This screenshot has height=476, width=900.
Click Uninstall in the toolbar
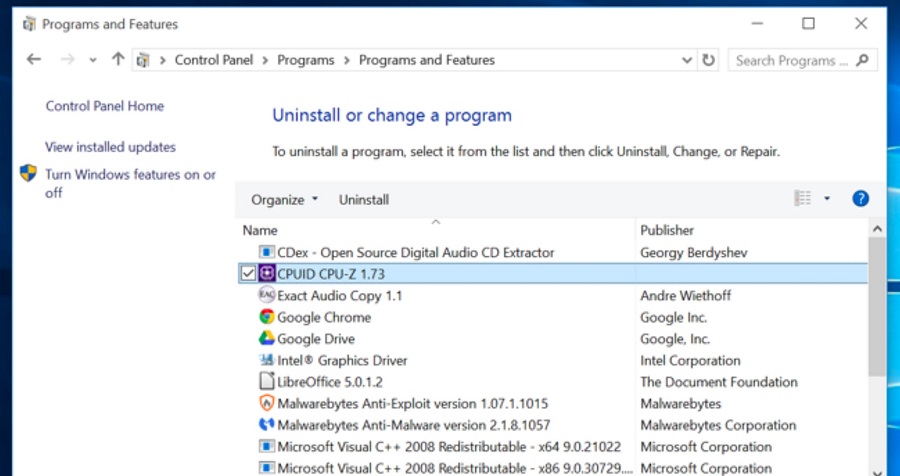(x=364, y=200)
